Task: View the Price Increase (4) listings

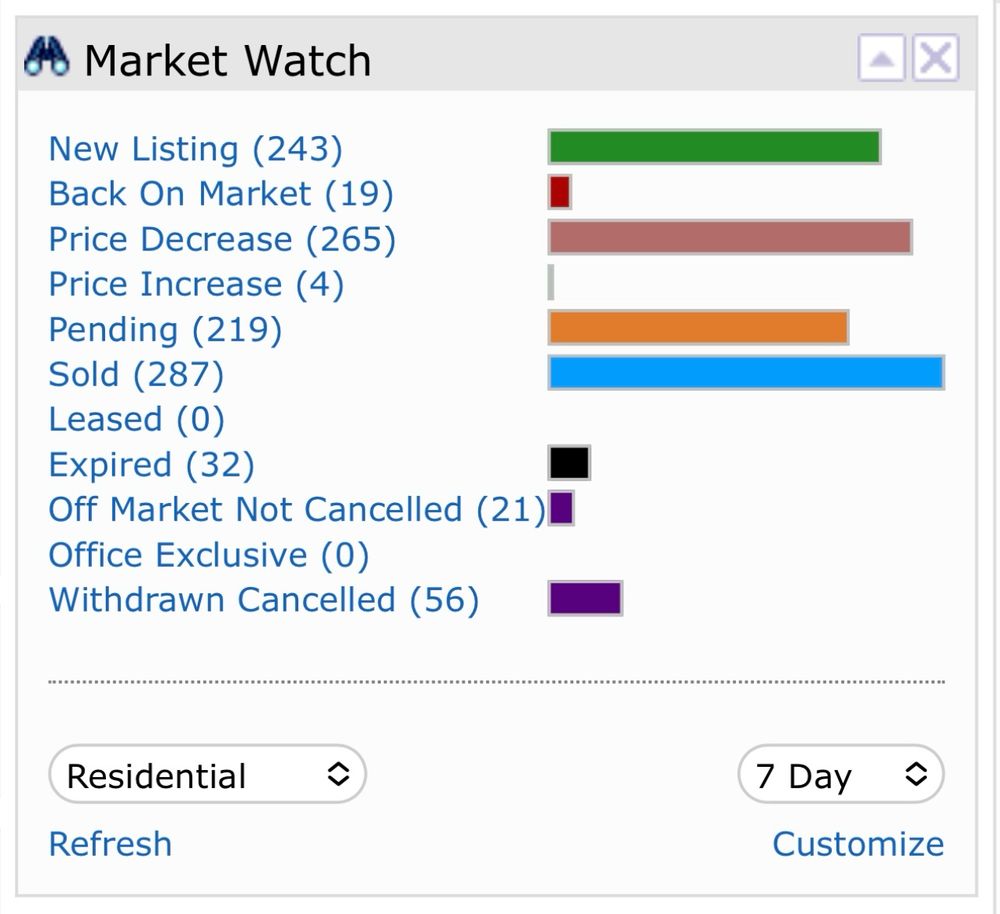Action: click(x=196, y=284)
